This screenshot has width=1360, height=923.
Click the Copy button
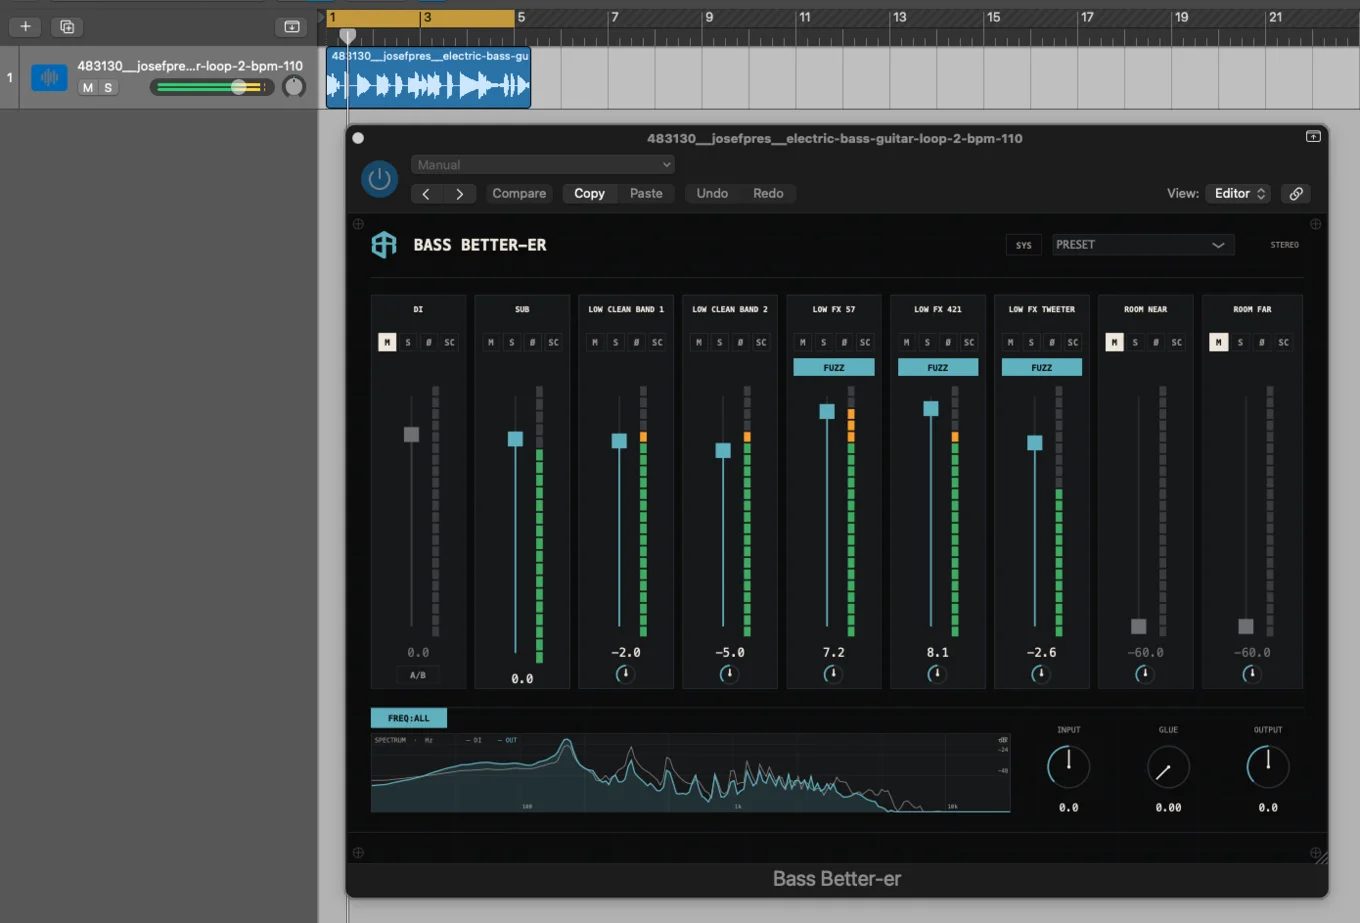589,193
